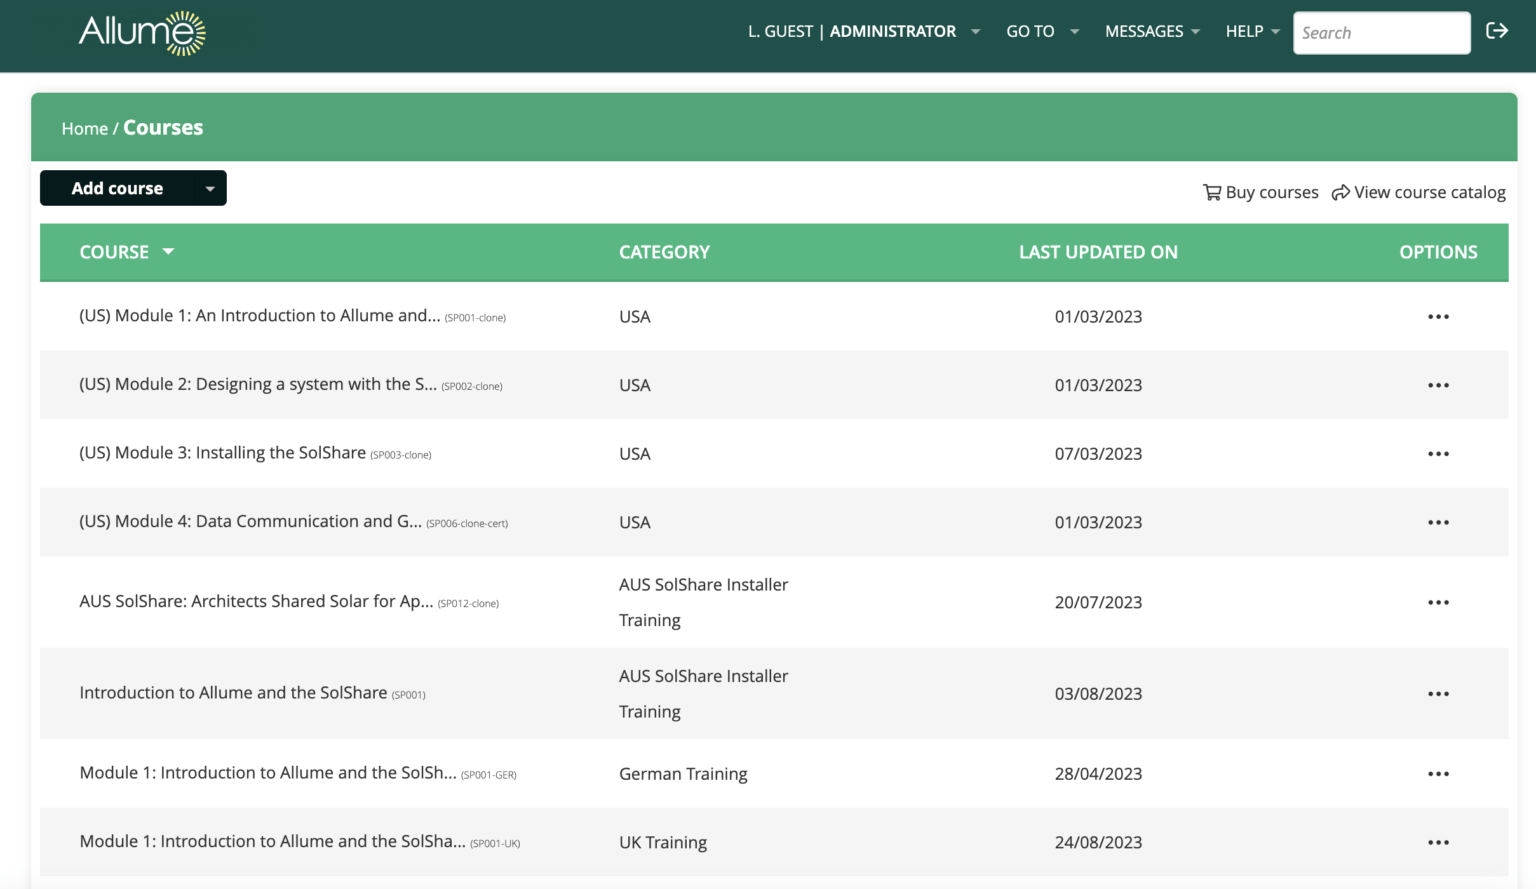Go to Home breadcrumb link
The image size is (1536, 889).
84,129
